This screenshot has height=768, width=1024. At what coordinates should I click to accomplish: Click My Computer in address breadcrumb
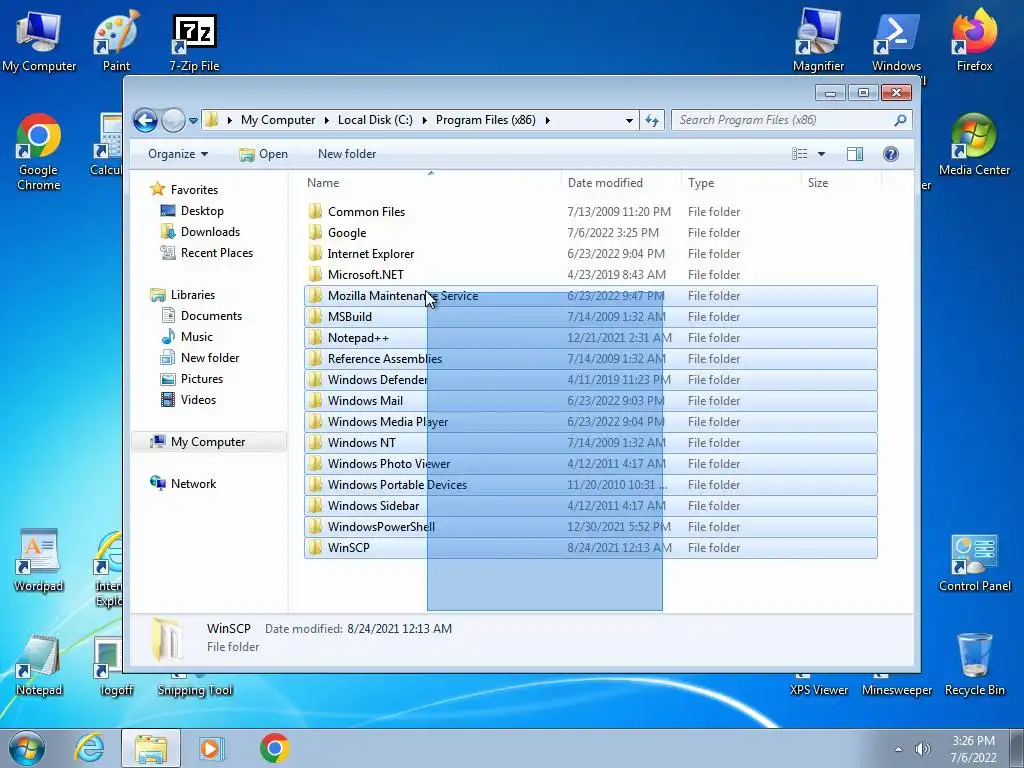278,120
